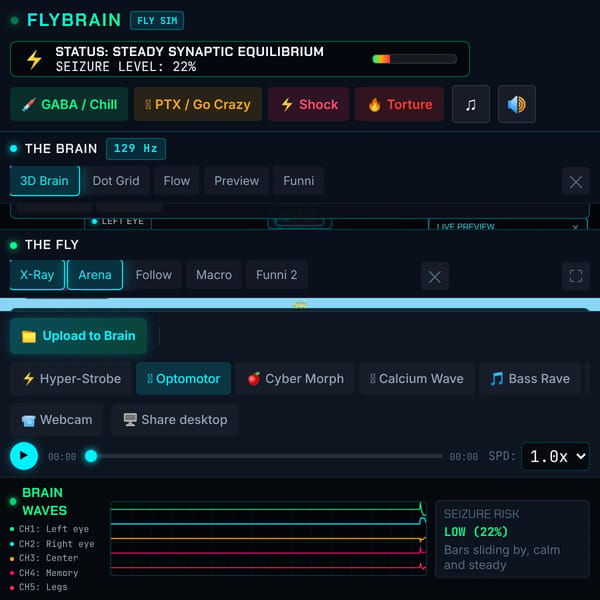
Task: Toggle X-Ray fly view
Action: point(37,275)
